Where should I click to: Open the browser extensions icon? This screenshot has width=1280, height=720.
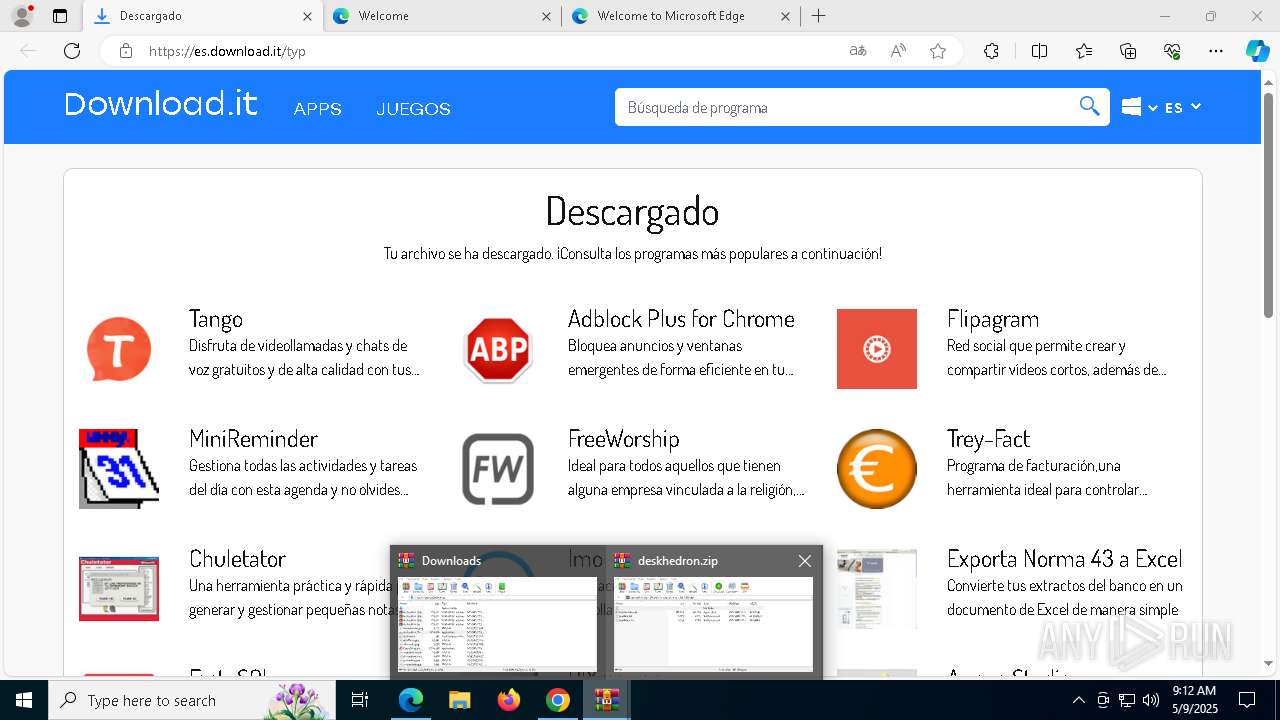991,51
